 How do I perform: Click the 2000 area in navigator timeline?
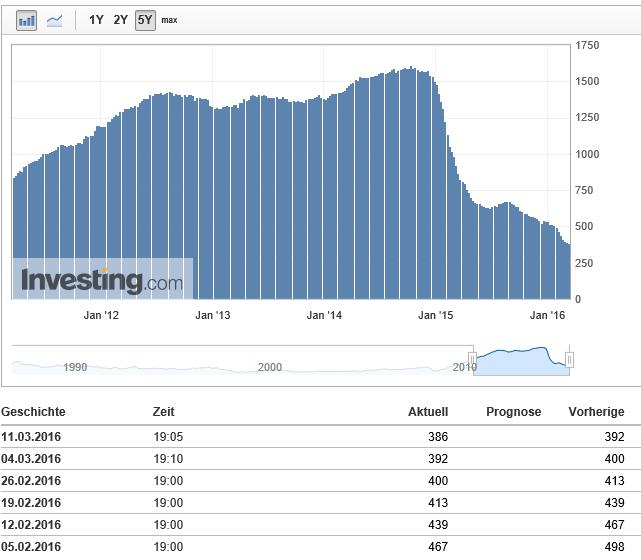pos(270,367)
